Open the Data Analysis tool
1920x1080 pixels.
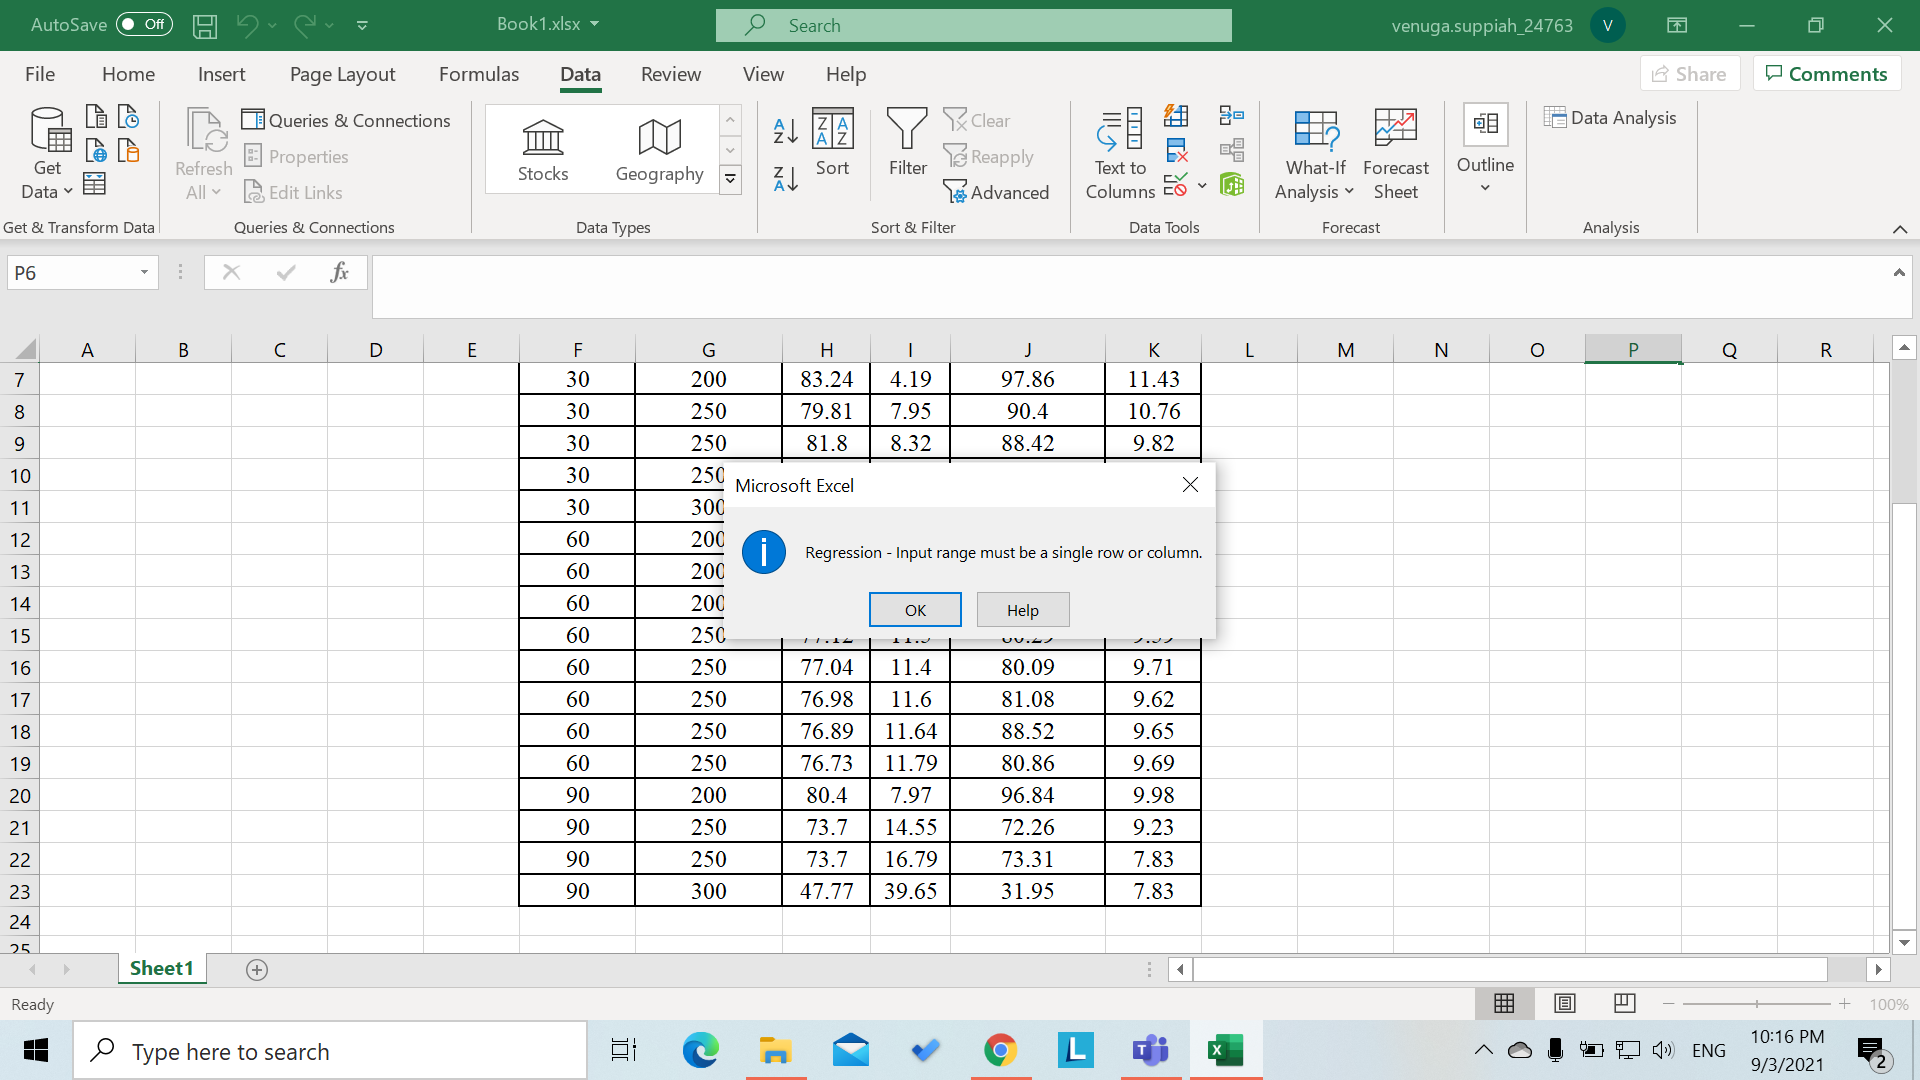(1610, 117)
